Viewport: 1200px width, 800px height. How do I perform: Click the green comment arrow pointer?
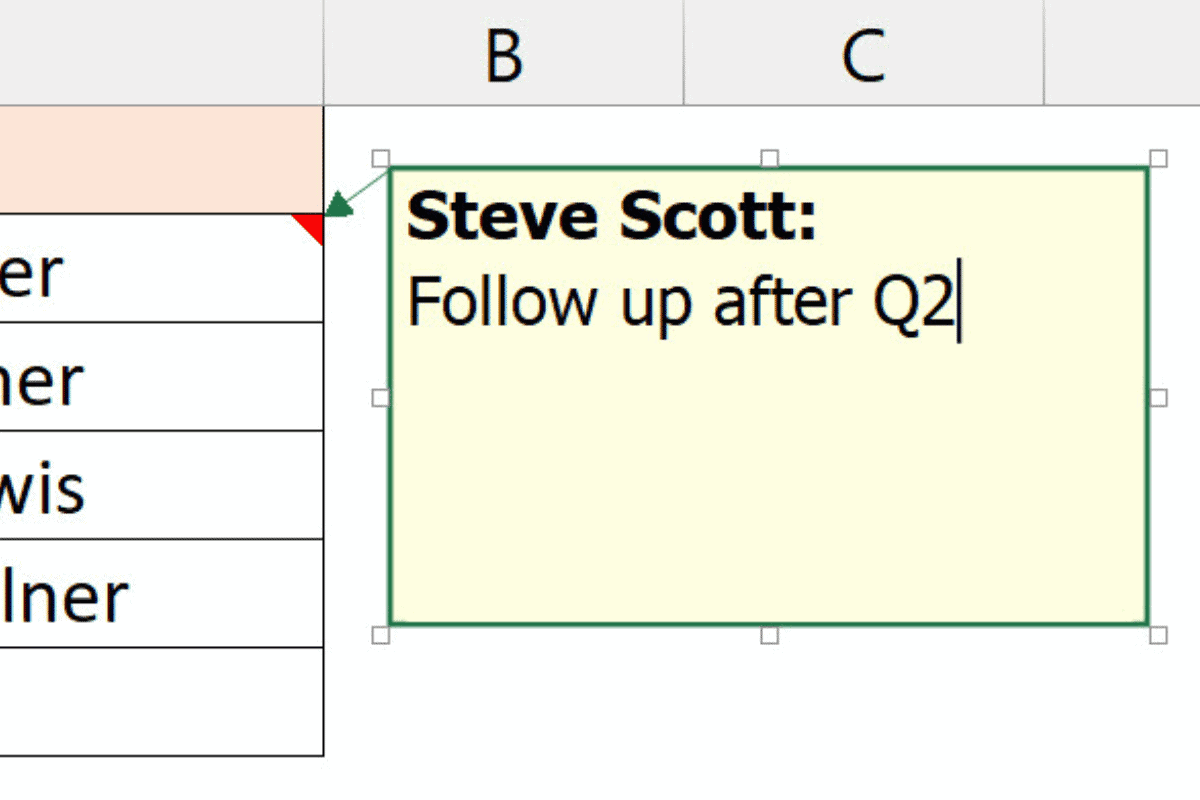coord(340,205)
